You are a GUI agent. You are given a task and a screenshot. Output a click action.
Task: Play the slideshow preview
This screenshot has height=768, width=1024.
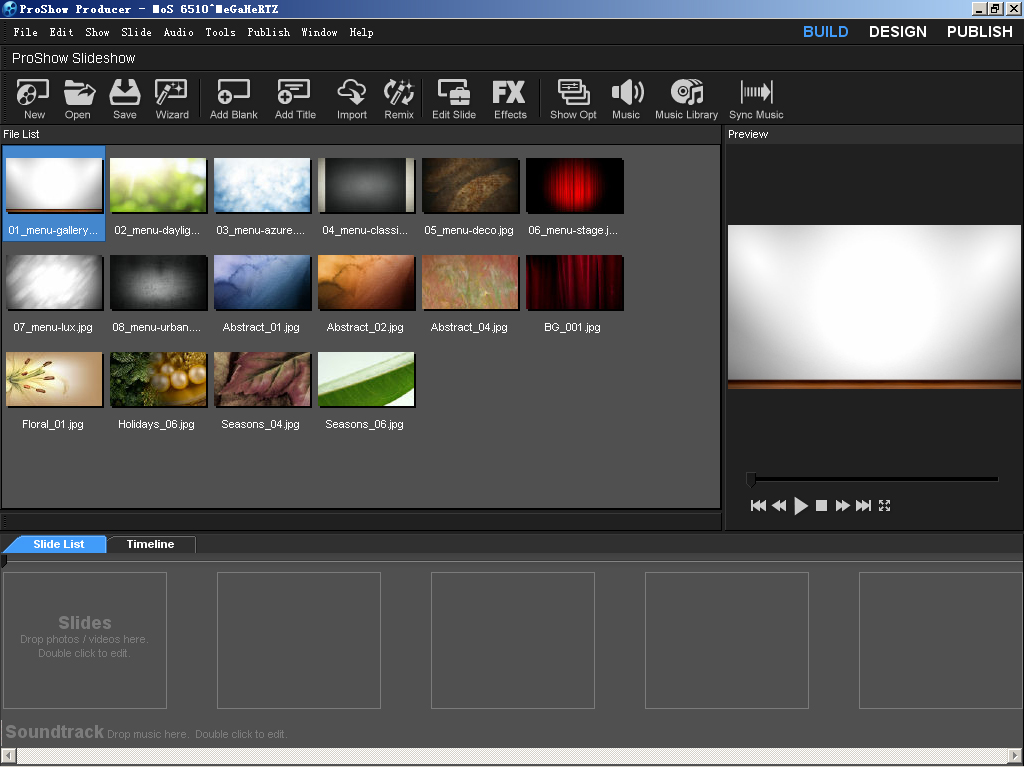tap(801, 505)
